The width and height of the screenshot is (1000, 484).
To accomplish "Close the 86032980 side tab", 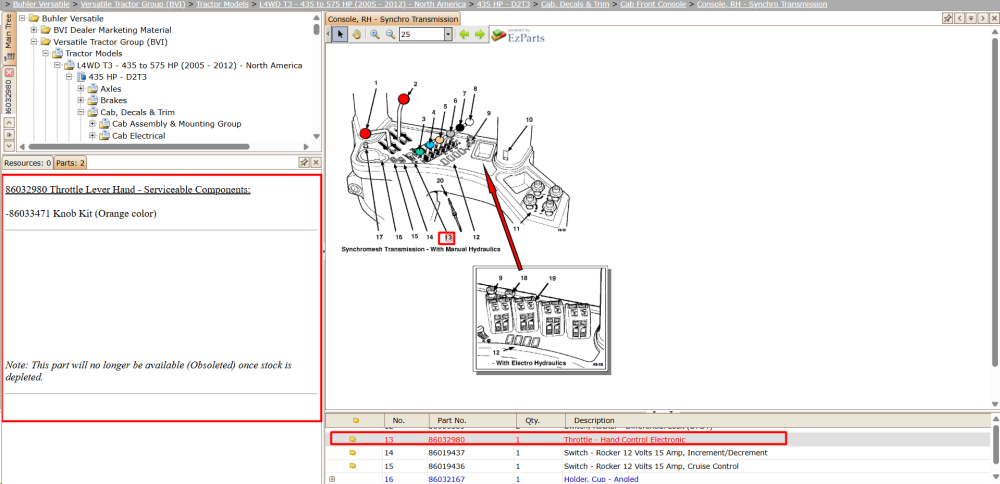I will [x=9, y=73].
